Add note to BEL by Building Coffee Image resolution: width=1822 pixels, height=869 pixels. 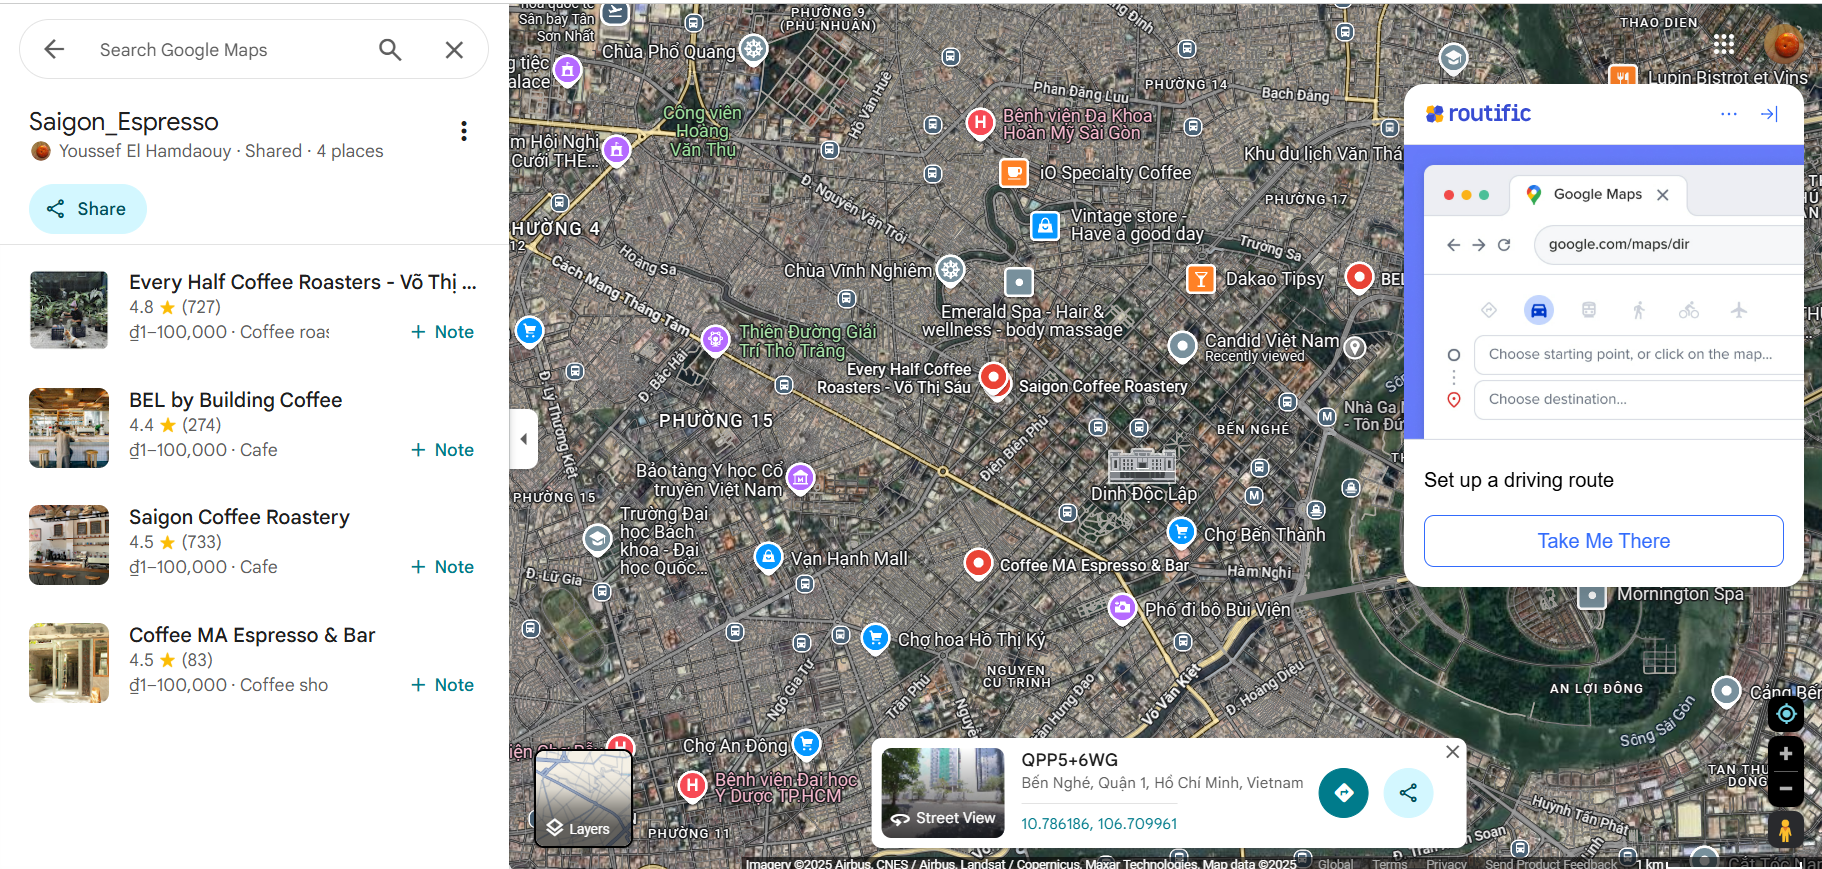pyautogui.click(x=442, y=450)
